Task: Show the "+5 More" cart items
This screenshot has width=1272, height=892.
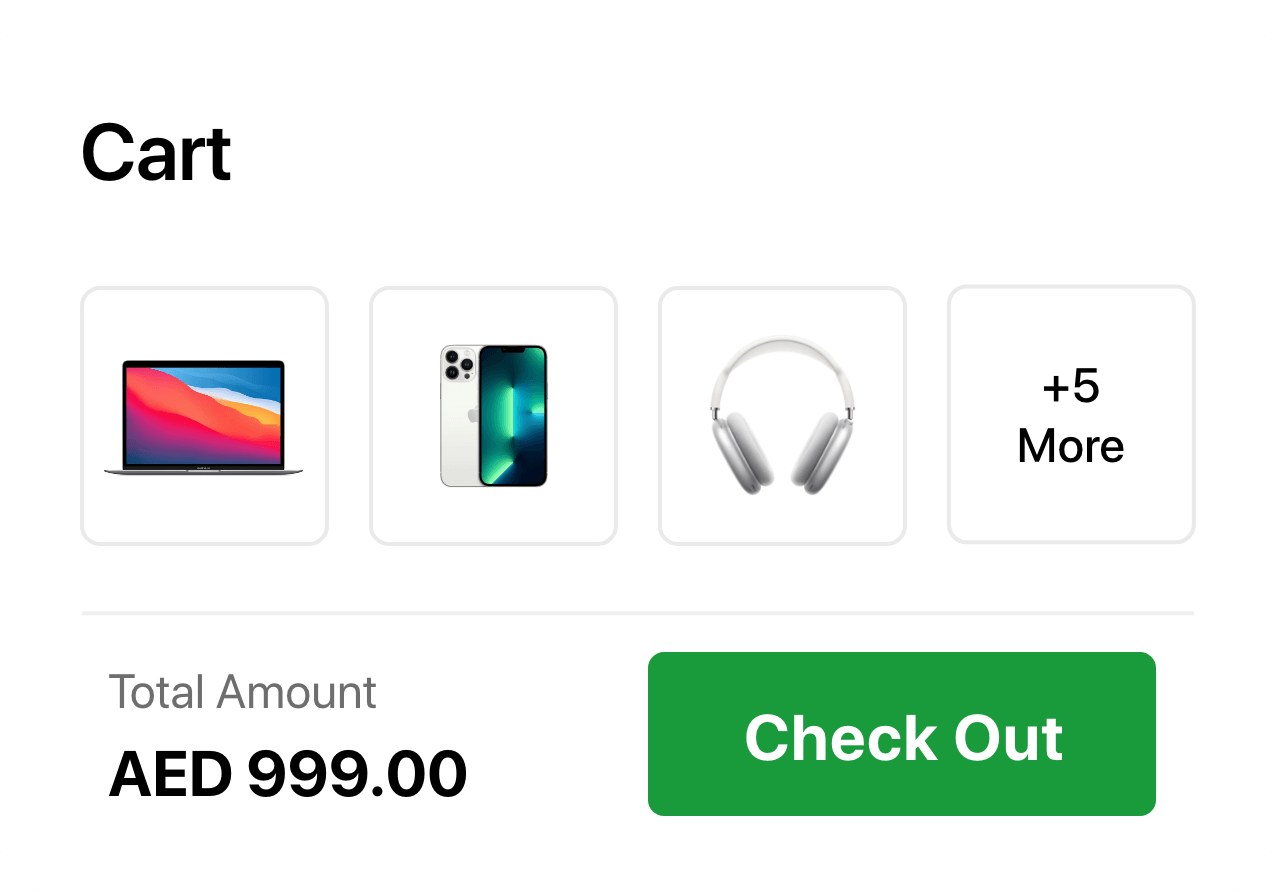Action: (x=1071, y=416)
